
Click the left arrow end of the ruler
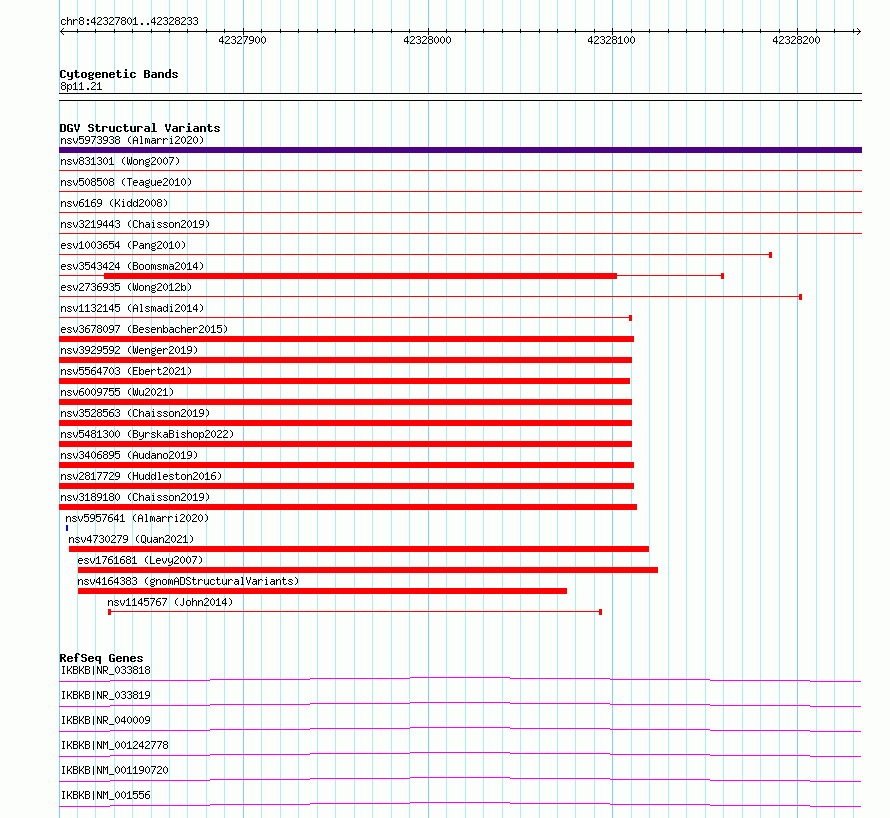tap(63, 32)
